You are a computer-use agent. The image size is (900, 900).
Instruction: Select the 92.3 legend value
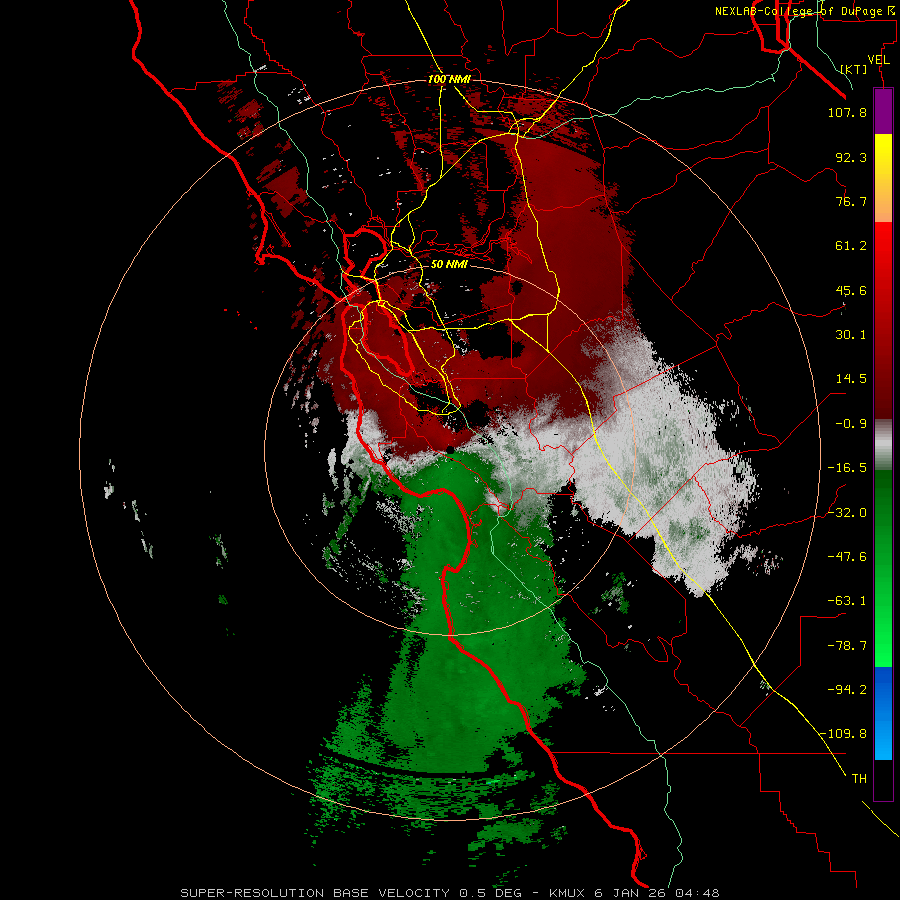(x=851, y=157)
